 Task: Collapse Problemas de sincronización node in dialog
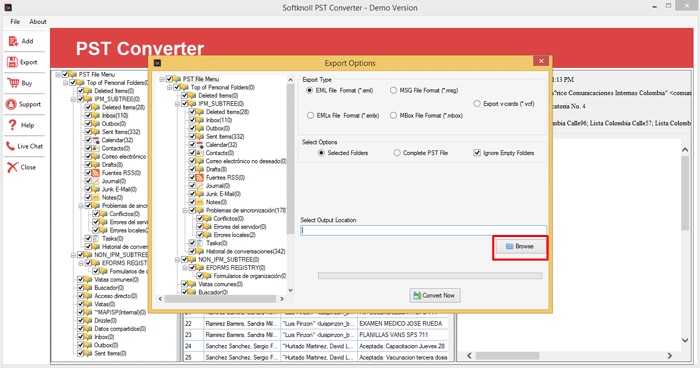pyautogui.click(x=185, y=210)
